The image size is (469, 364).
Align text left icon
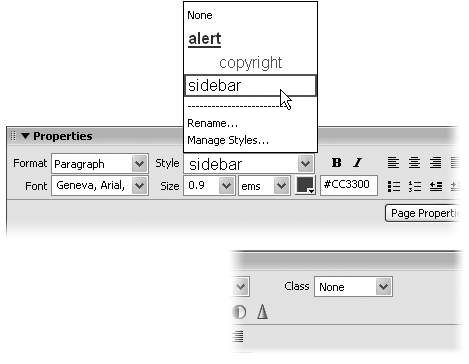pyautogui.click(x=393, y=163)
